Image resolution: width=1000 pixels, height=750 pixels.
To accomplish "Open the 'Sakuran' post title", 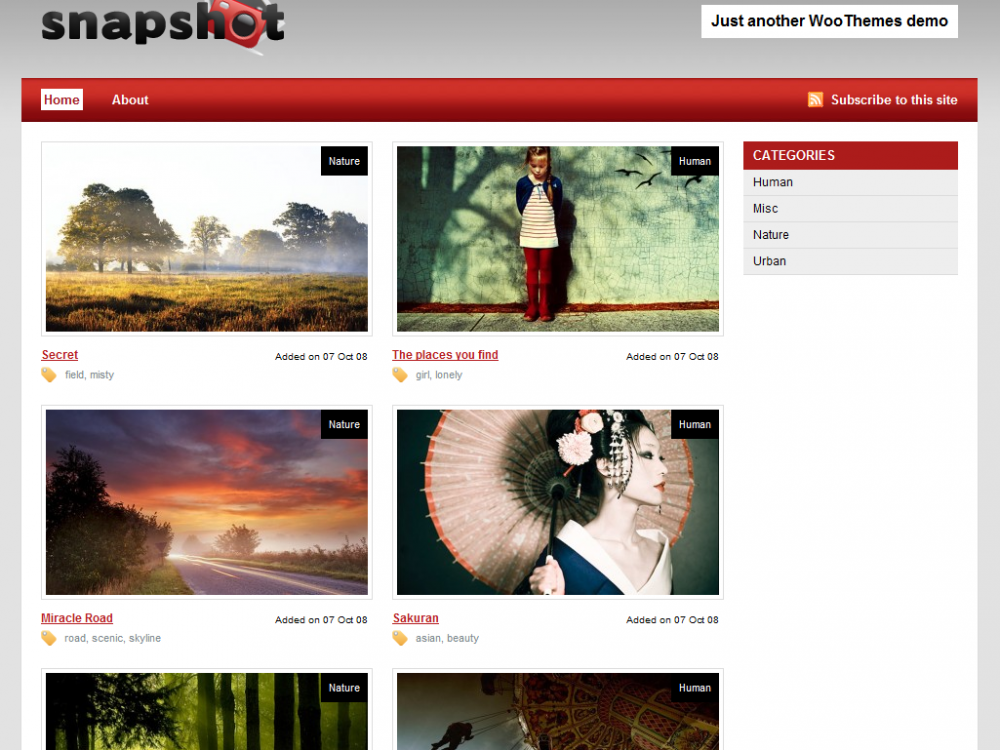I will click(416, 618).
